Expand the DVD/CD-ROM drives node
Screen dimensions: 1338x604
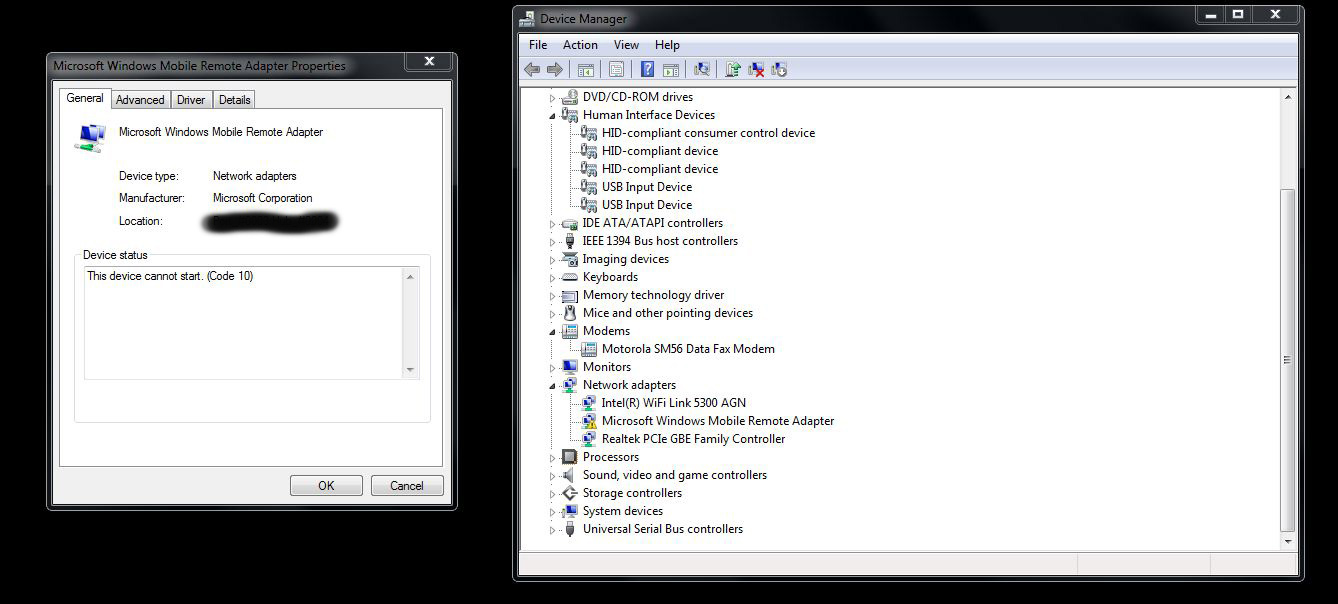click(552, 98)
